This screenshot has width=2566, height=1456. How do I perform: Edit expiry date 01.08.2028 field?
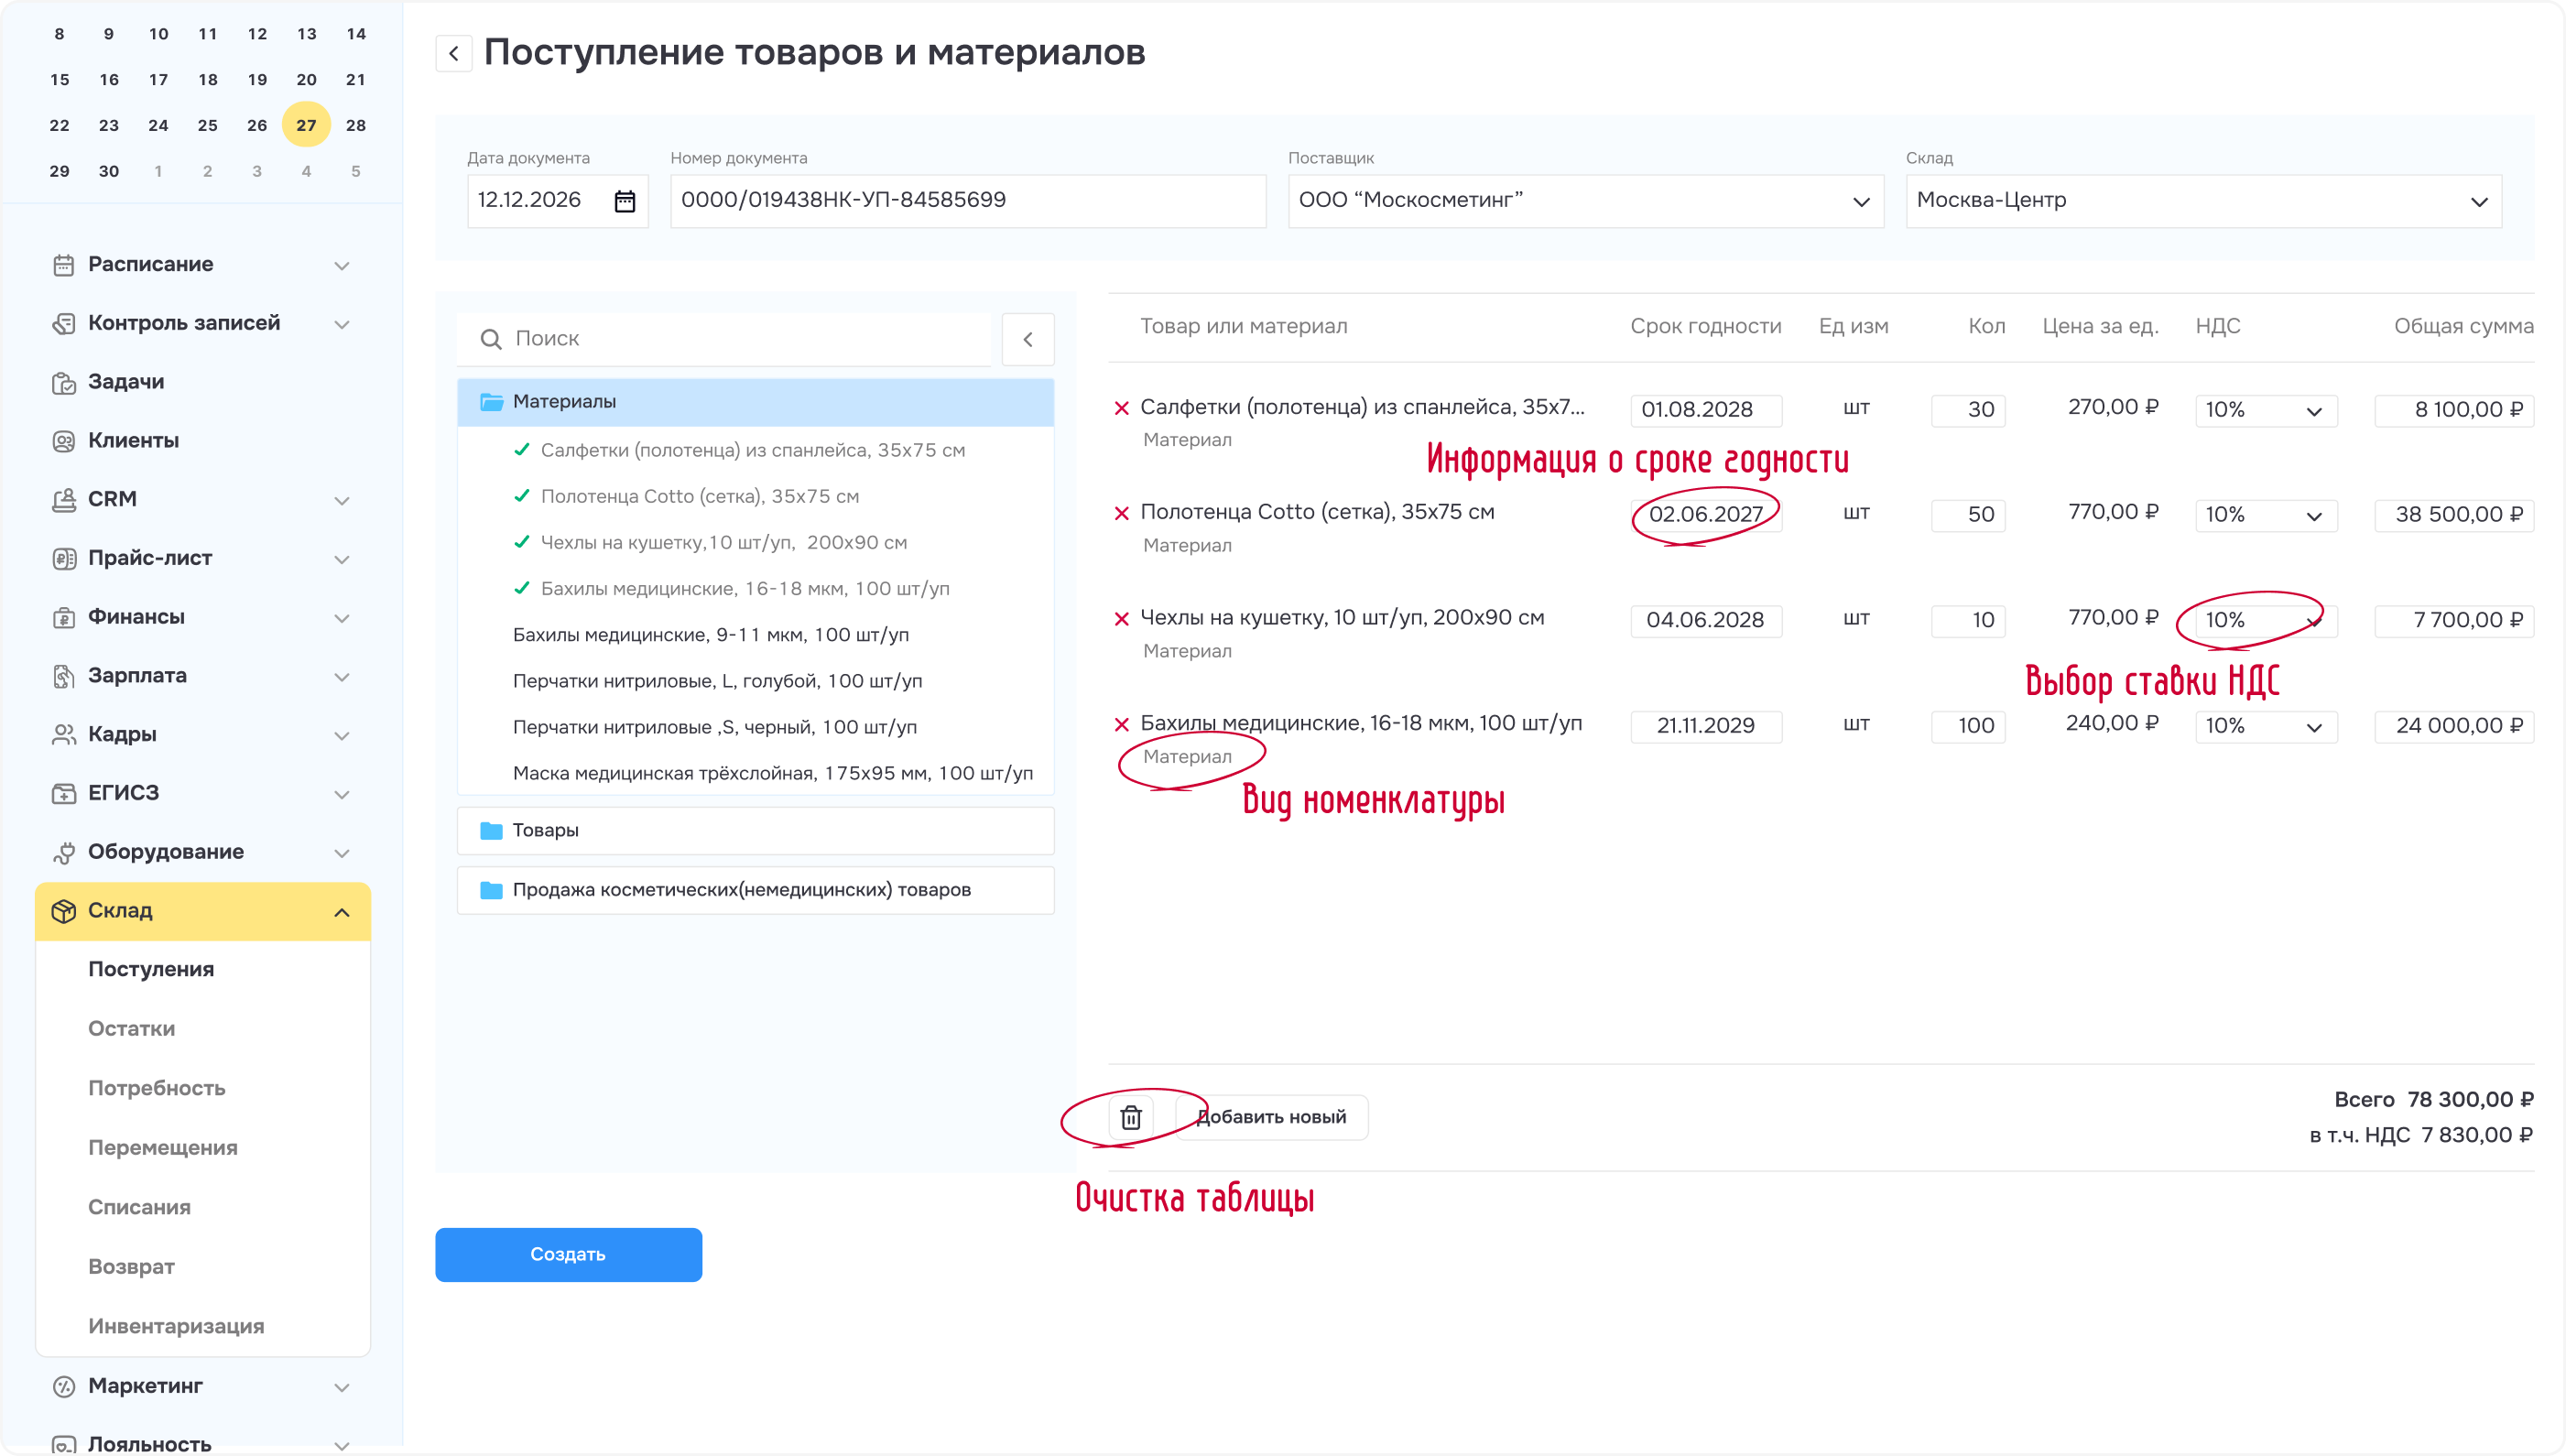[1706, 410]
